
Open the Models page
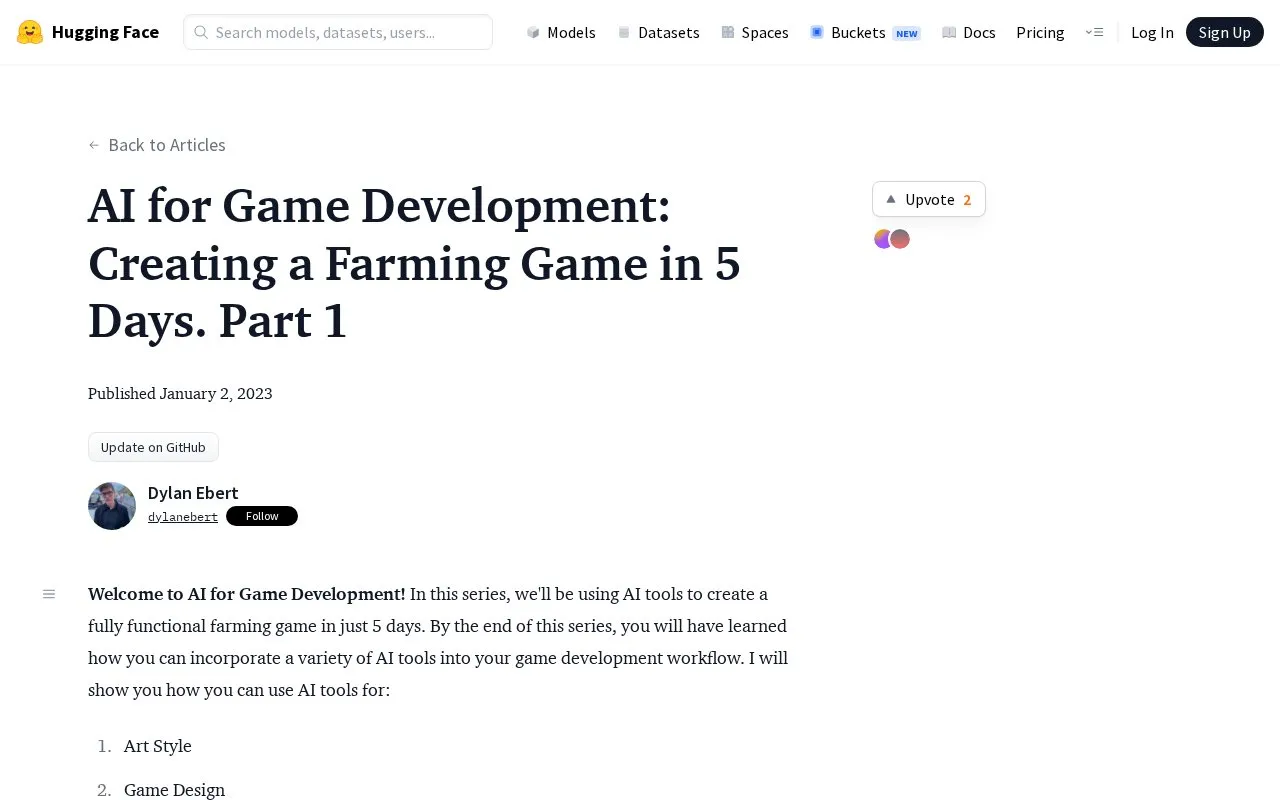(x=561, y=32)
